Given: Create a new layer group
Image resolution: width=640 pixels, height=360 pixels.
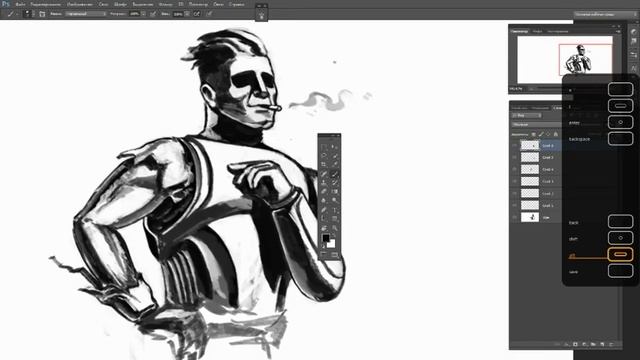Looking at the screenshot, I should (593, 344).
